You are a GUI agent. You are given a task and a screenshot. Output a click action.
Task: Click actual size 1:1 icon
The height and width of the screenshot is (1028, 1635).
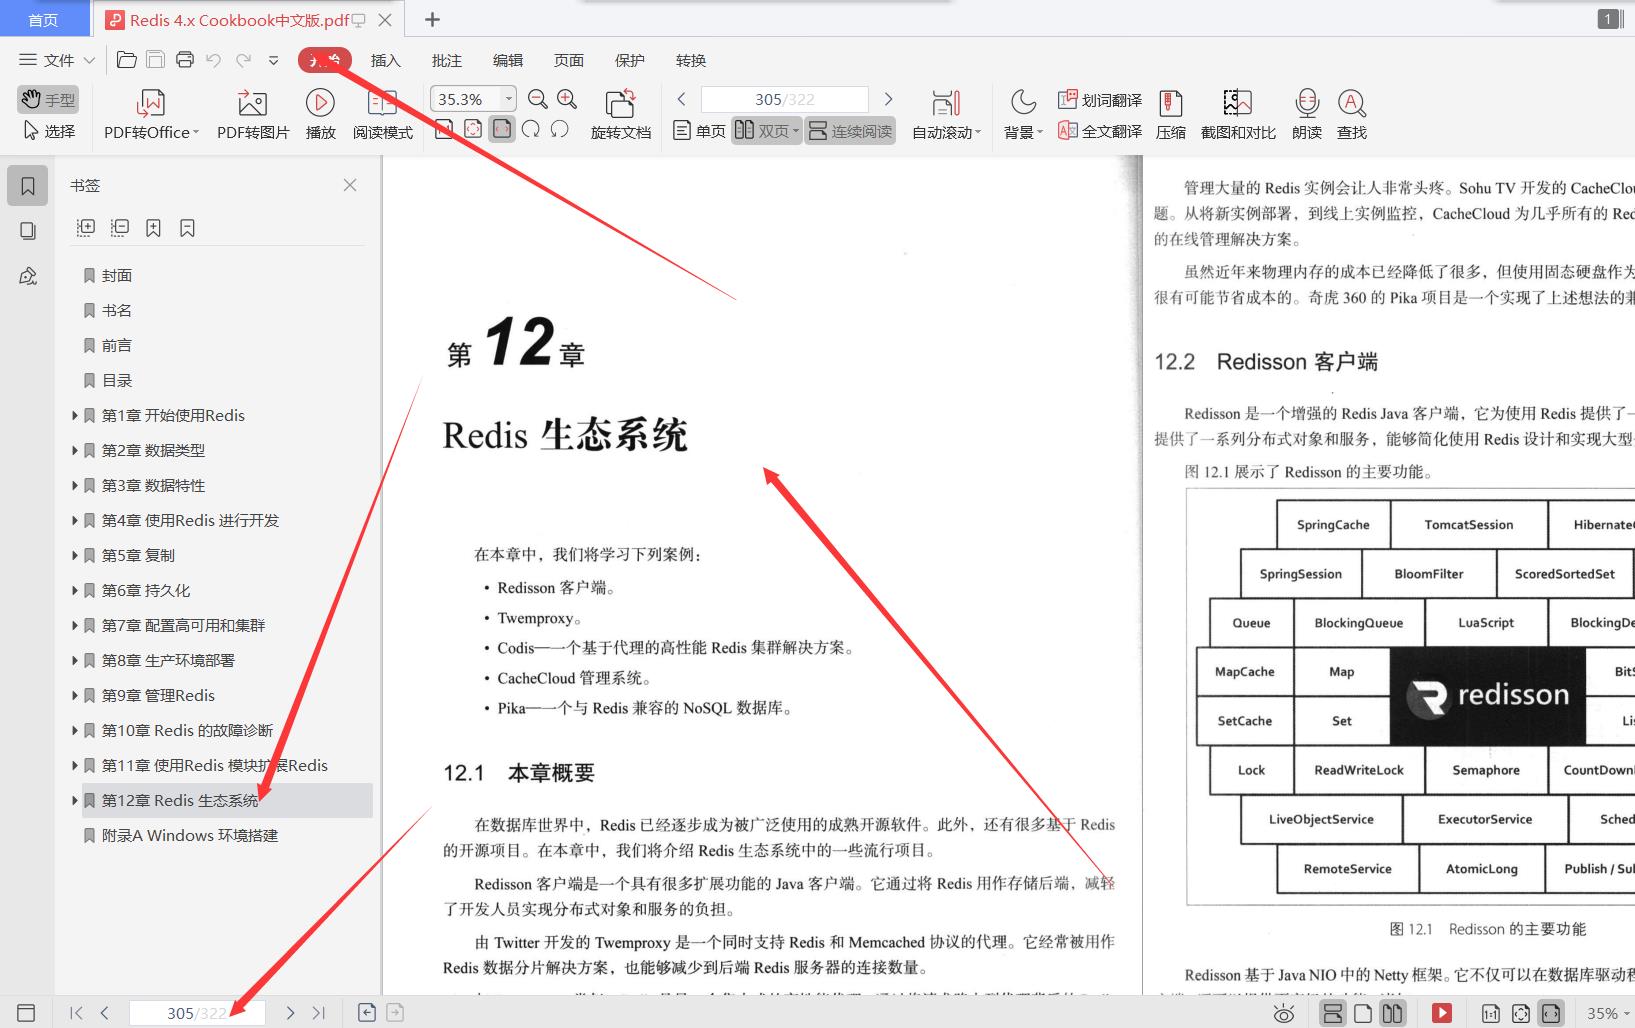coord(1490,1013)
